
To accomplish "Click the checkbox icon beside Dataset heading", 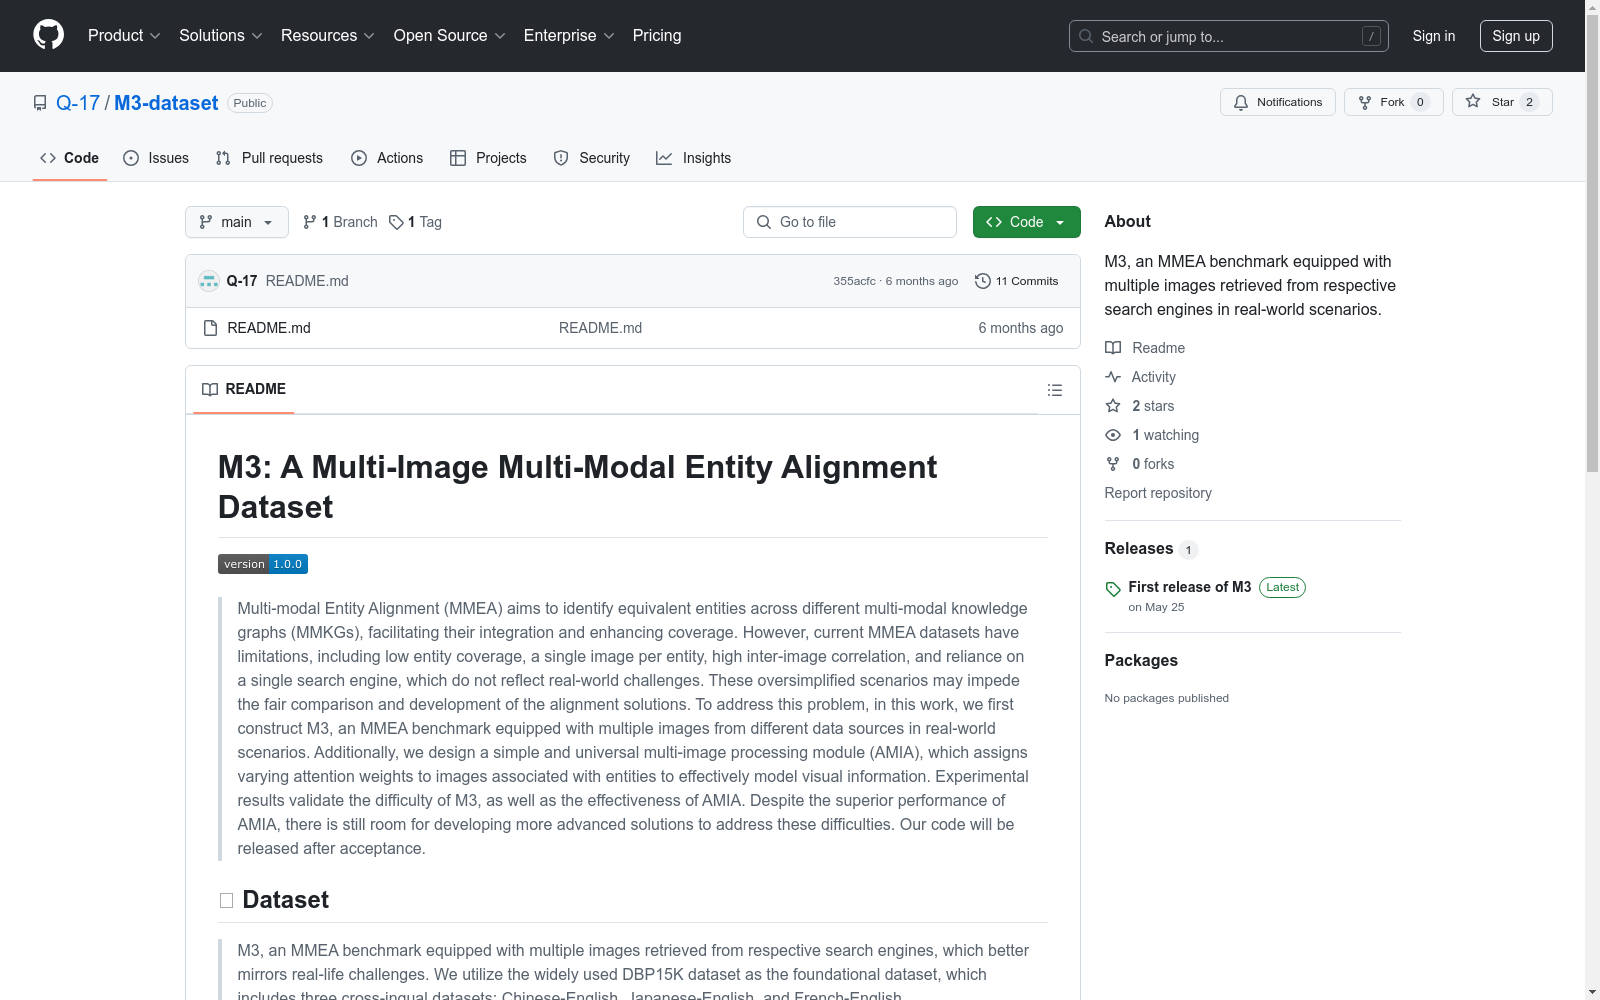I will (227, 901).
